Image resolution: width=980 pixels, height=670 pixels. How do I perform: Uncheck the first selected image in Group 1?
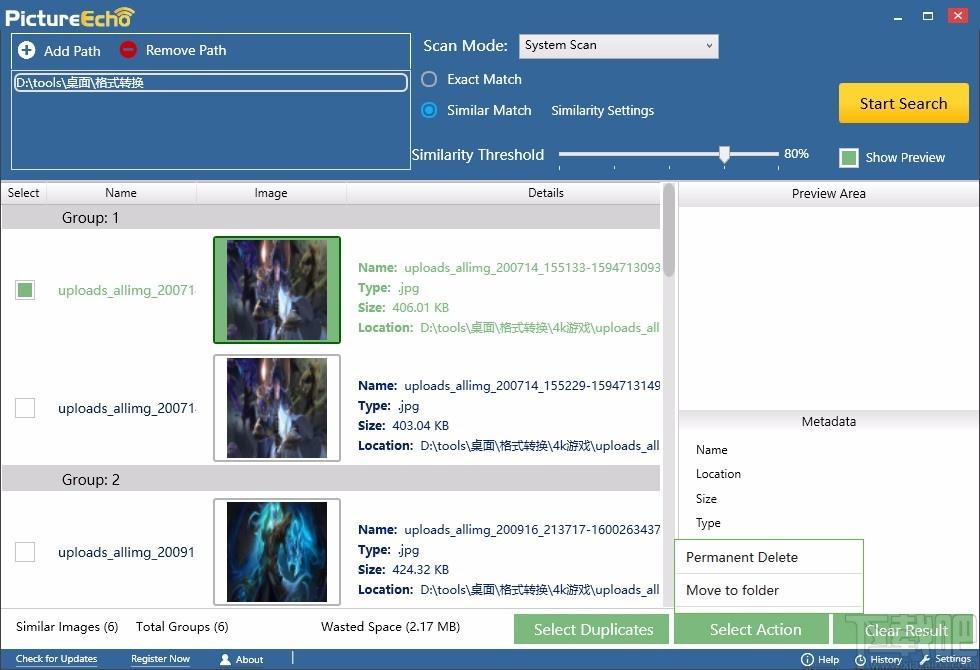pos(25,290)
